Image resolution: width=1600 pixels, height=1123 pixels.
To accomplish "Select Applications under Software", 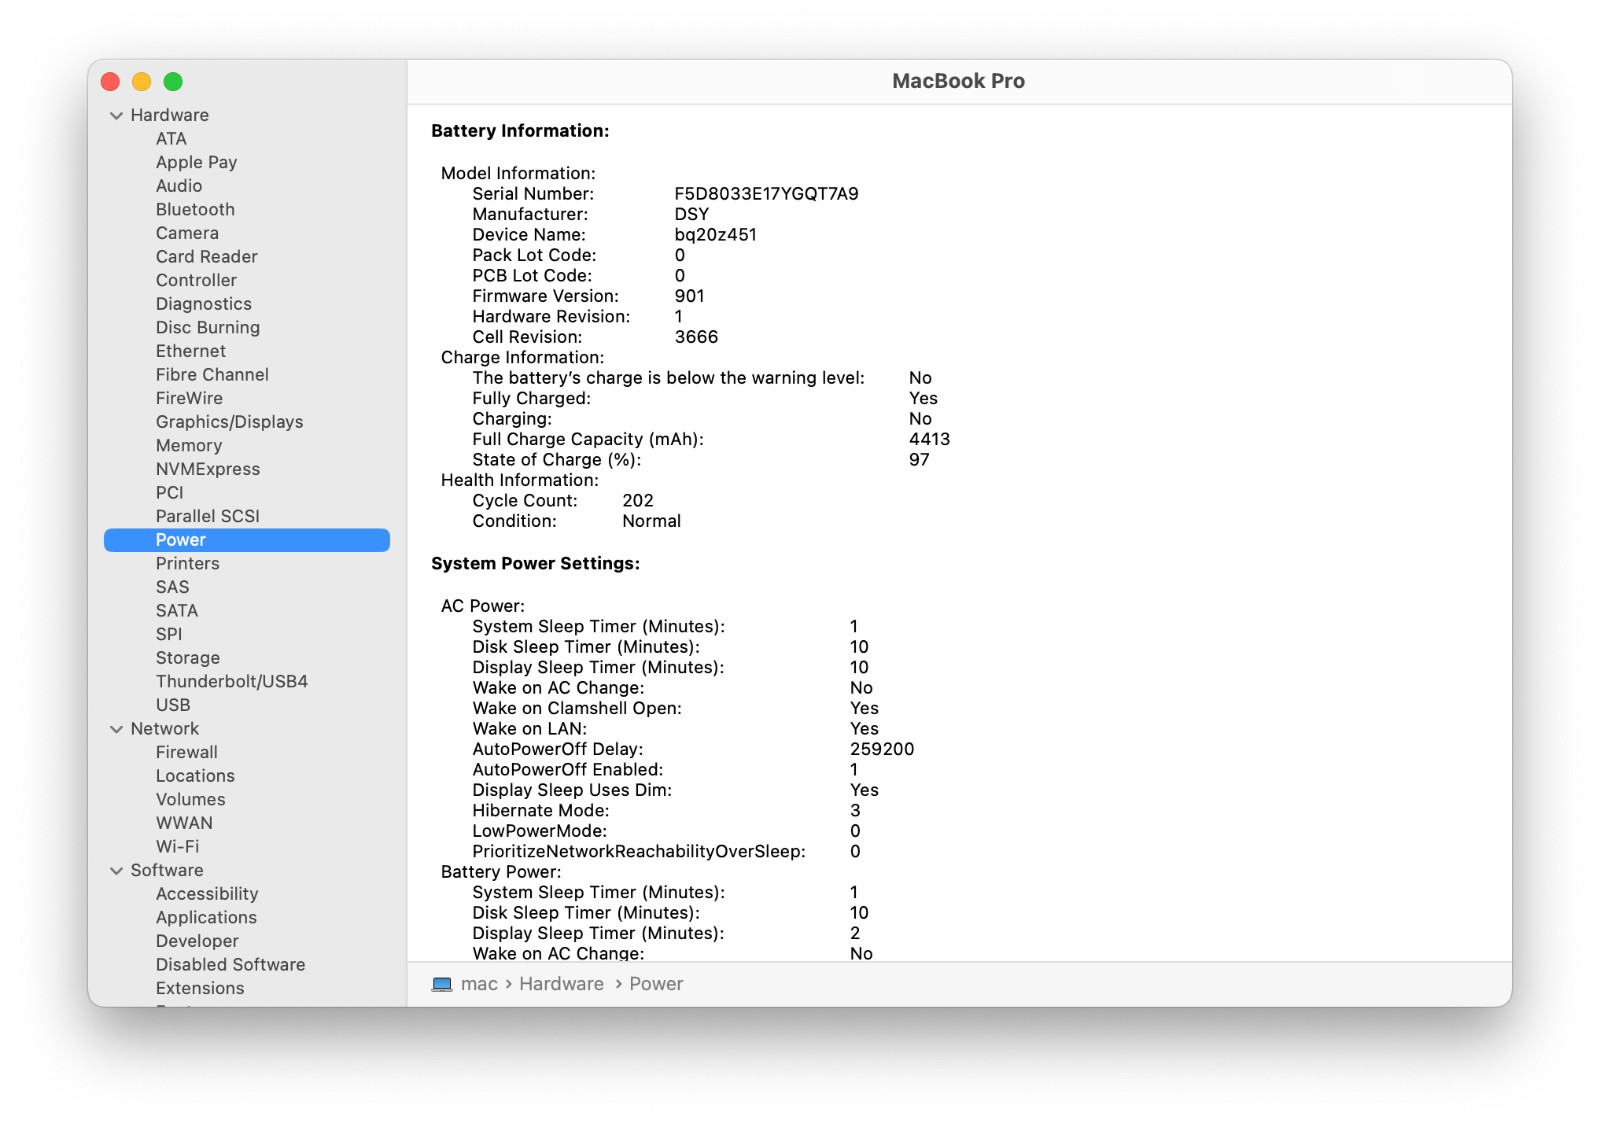I will (206, 918).
